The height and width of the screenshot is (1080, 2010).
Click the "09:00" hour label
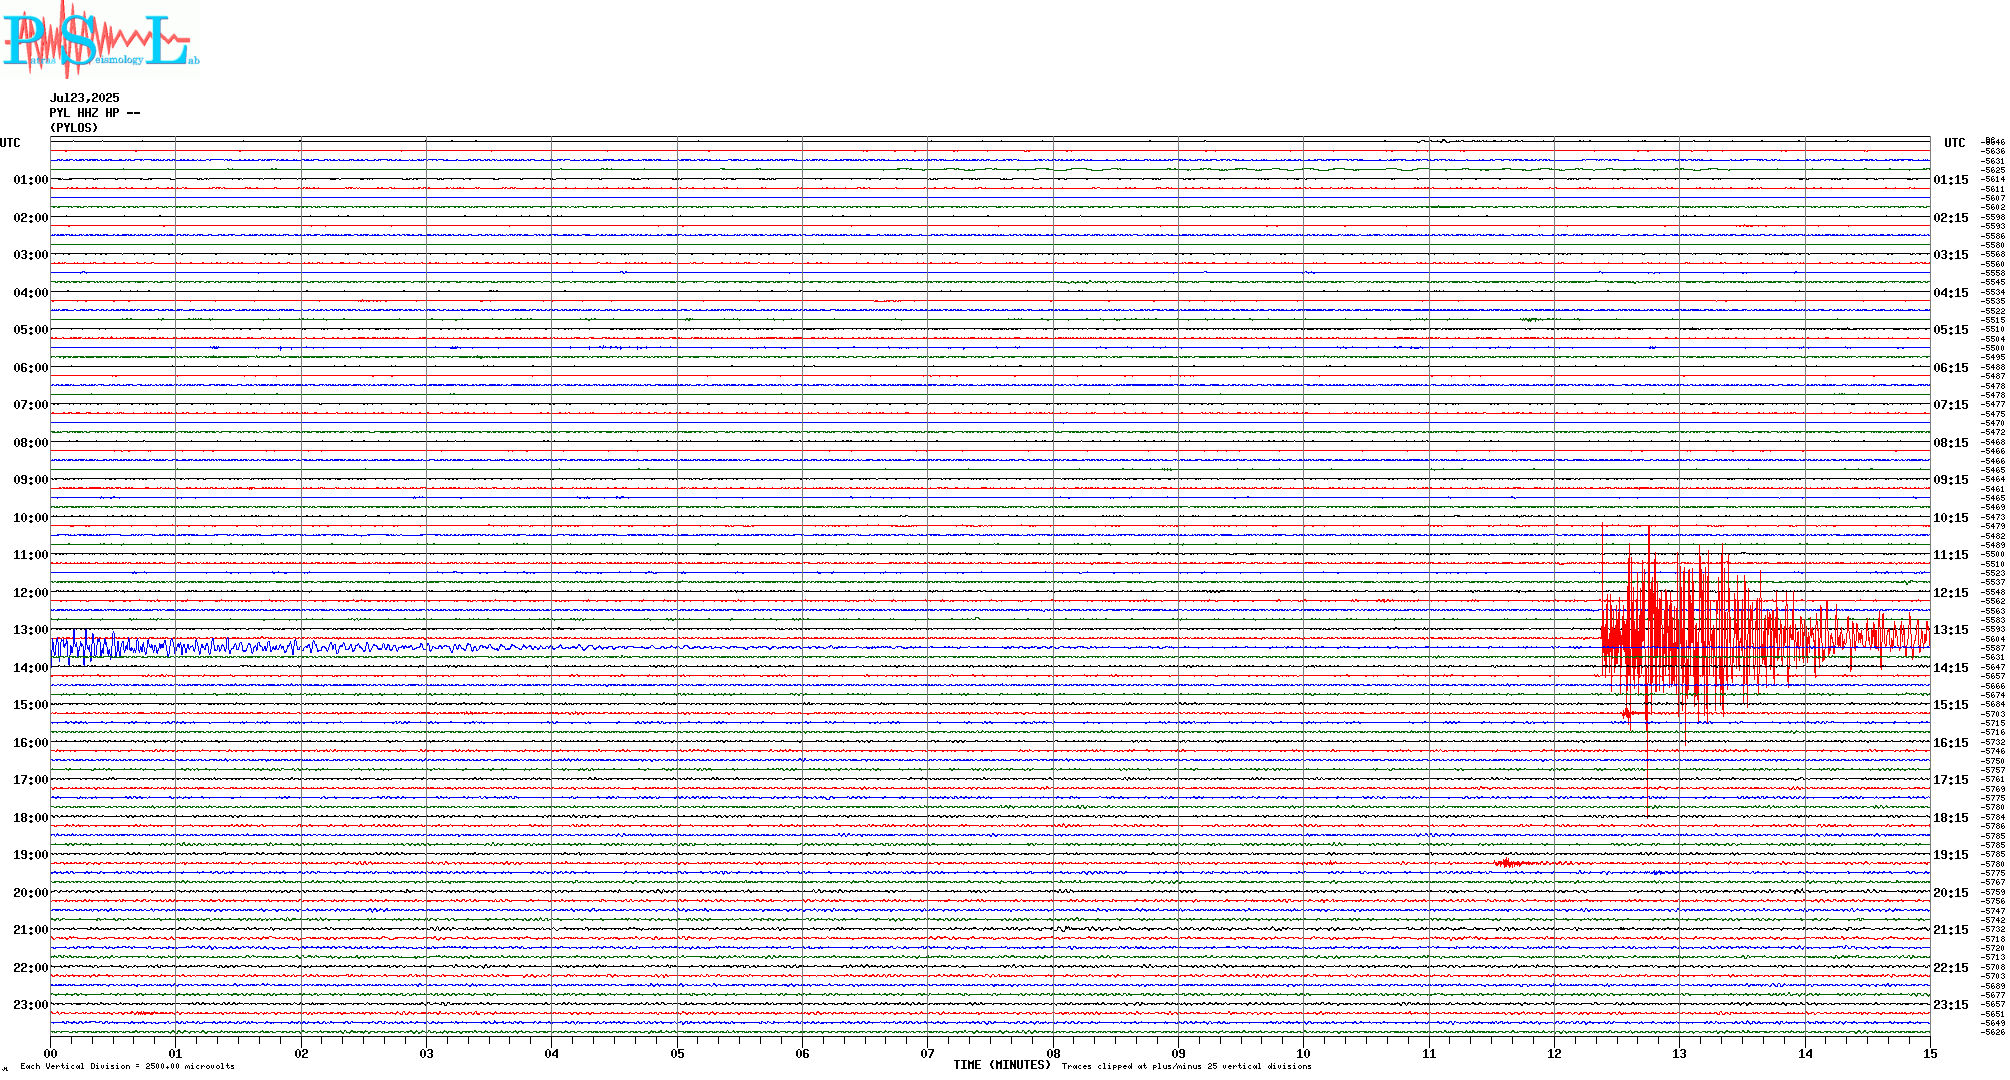click(x=31, y=480)
